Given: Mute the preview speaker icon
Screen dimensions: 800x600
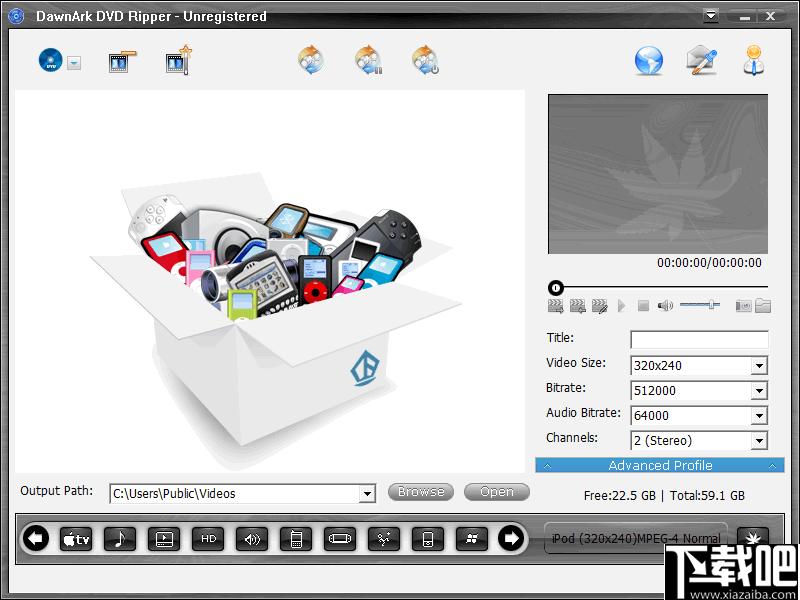Looking at the screenshot, I should tap(665, 306).
